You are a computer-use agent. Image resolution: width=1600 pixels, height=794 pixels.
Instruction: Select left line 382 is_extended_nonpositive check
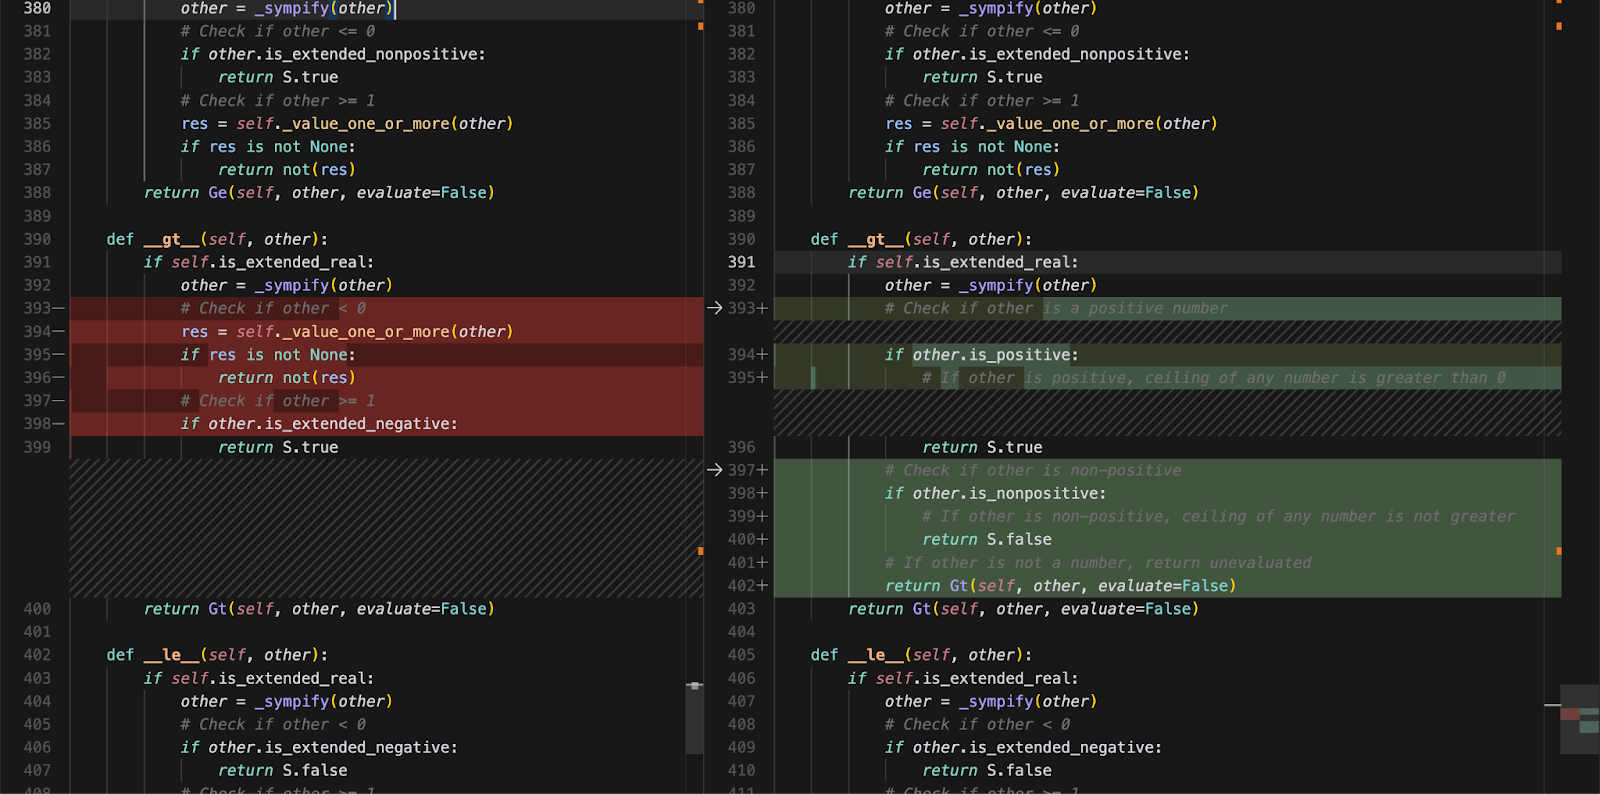(333, 54)
